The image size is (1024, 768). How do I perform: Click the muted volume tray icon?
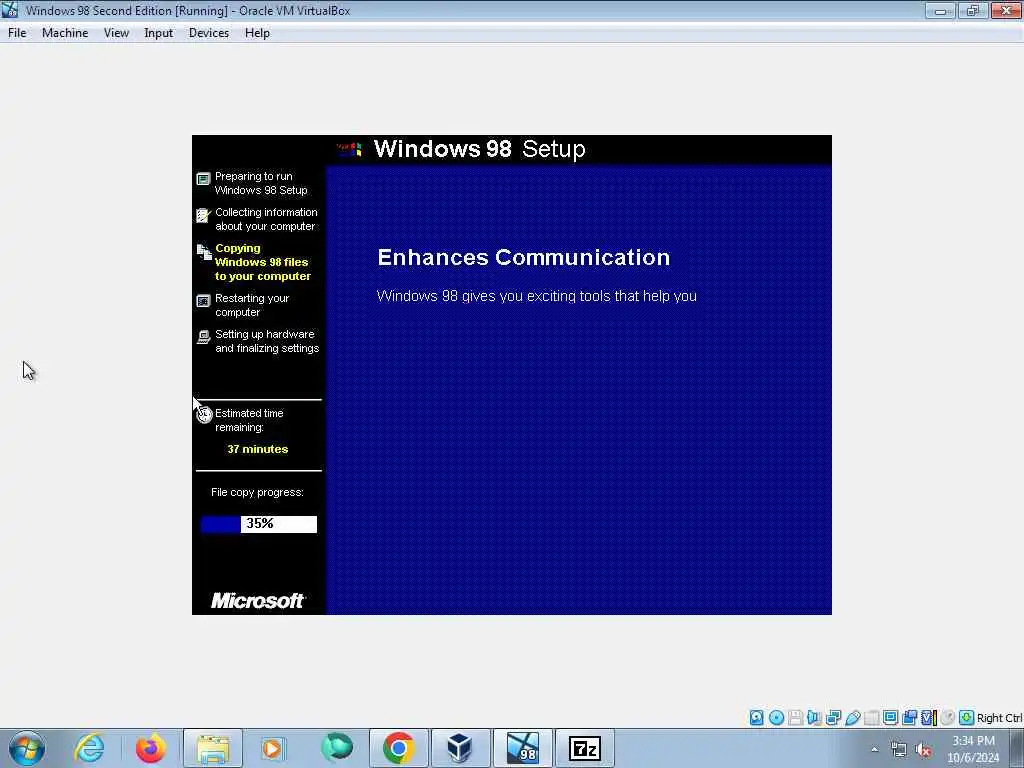[x=923, y=750]
